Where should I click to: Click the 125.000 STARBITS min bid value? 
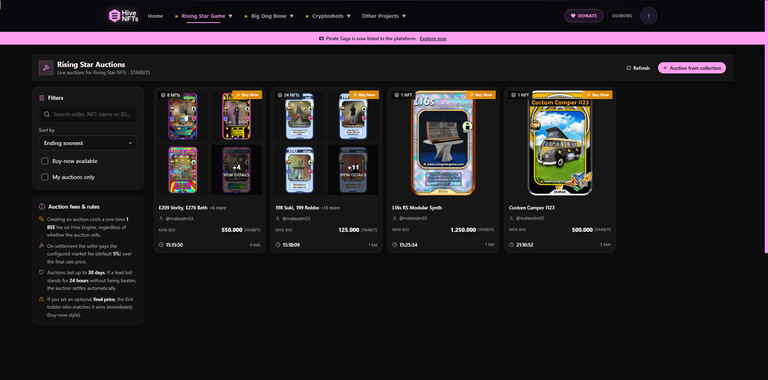358,230
